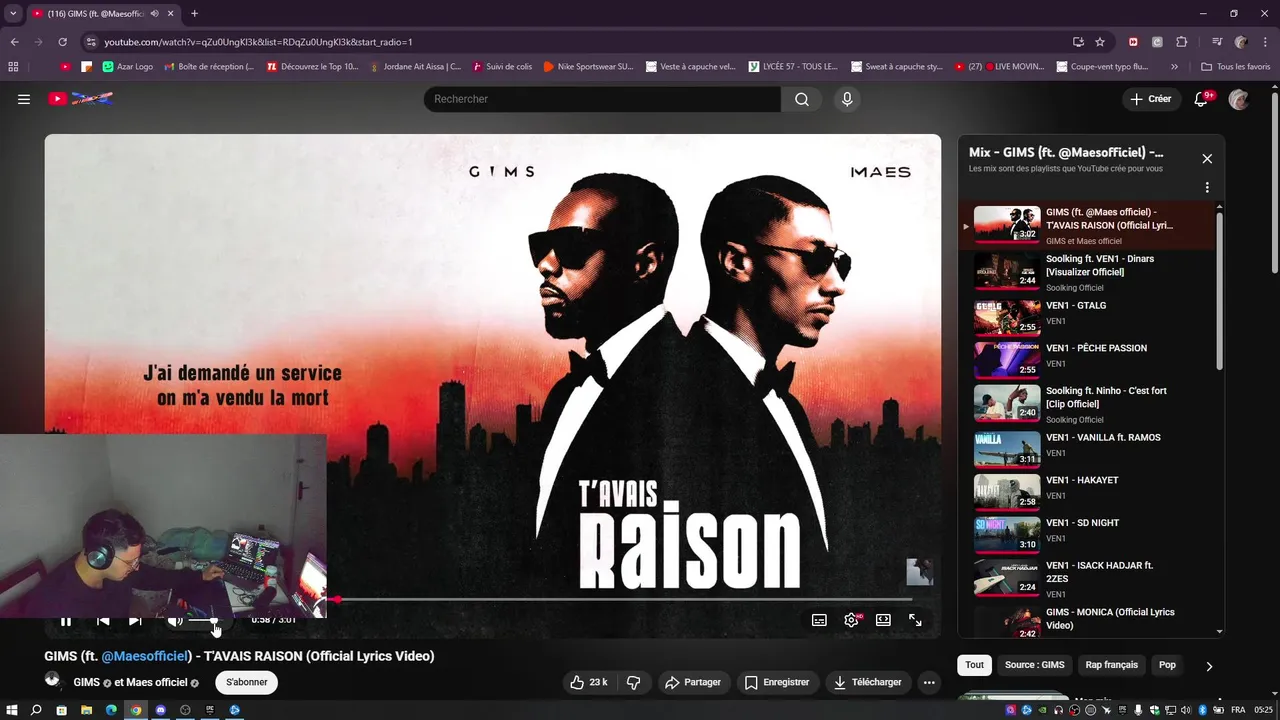Click the Créer button
The image size is (1280, 720).
click(1151, 99)
